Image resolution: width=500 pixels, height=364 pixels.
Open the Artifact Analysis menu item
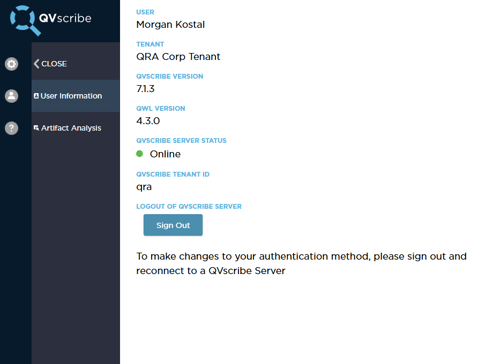click(76, 128)
